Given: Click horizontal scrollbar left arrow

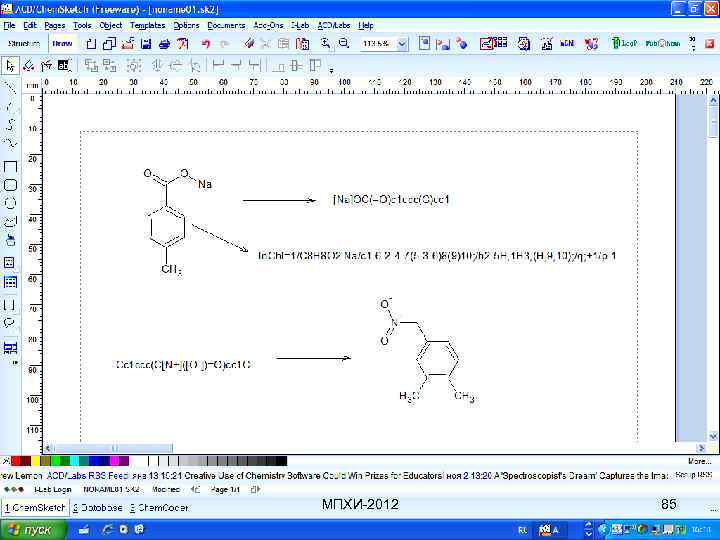Looking at the screenshot, I should [x=48, y=447].
